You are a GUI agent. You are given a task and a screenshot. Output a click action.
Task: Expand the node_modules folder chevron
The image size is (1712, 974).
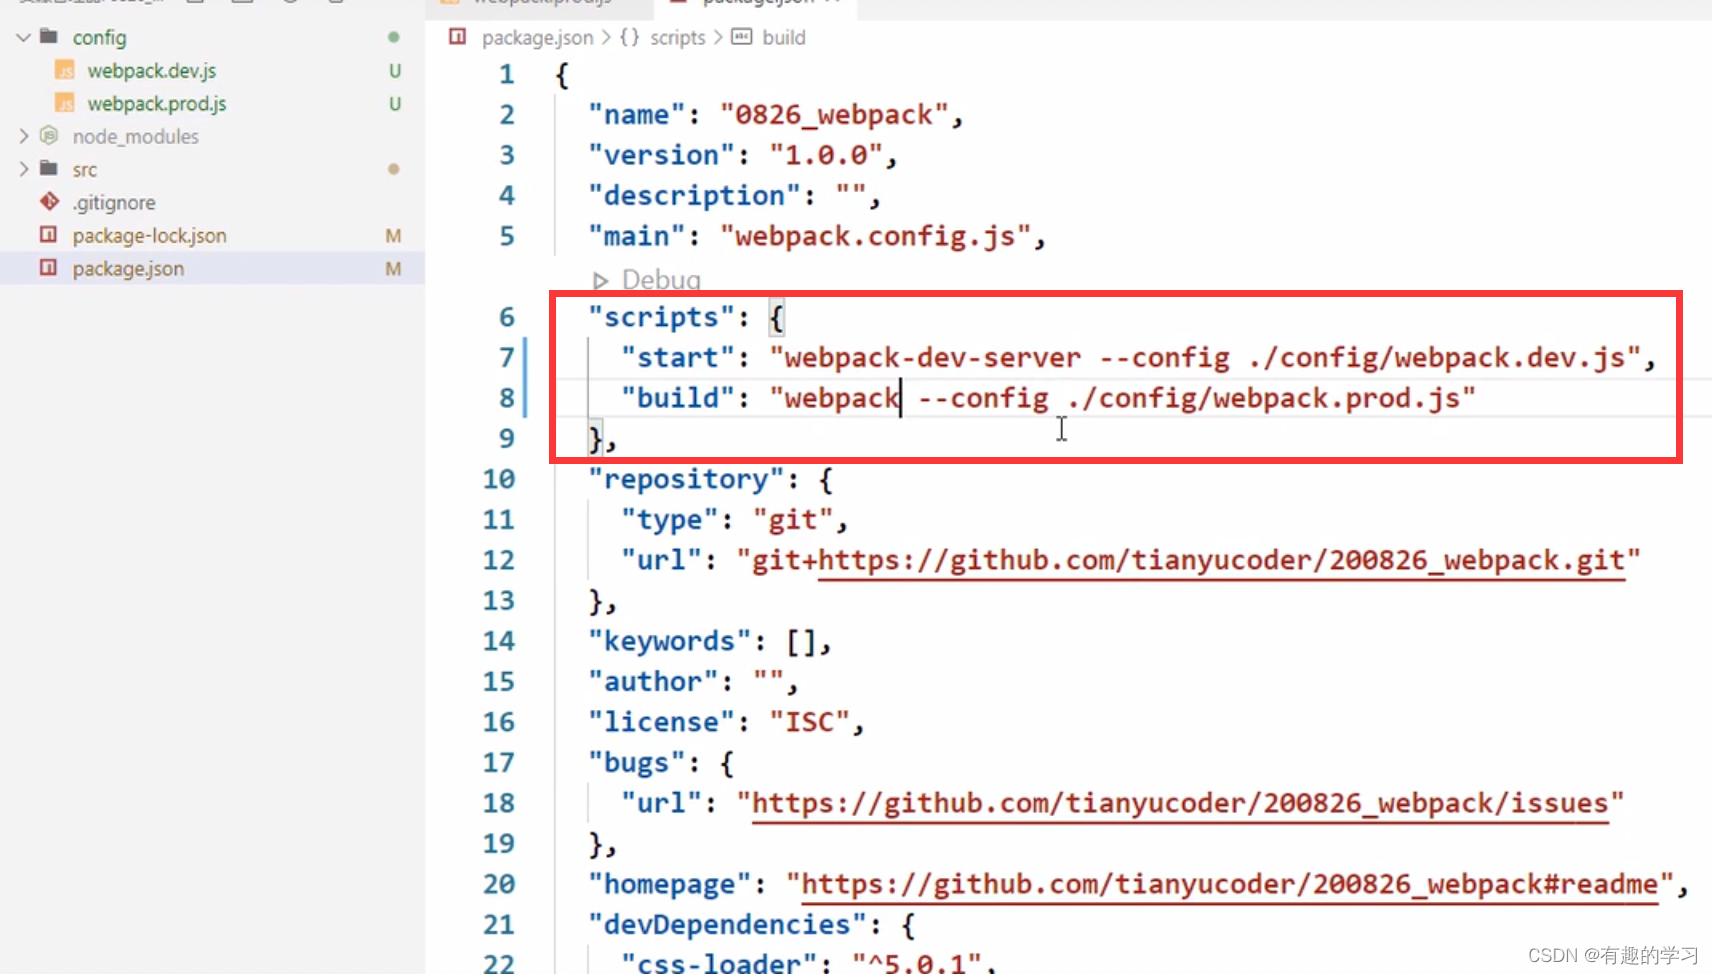point(23,136)
